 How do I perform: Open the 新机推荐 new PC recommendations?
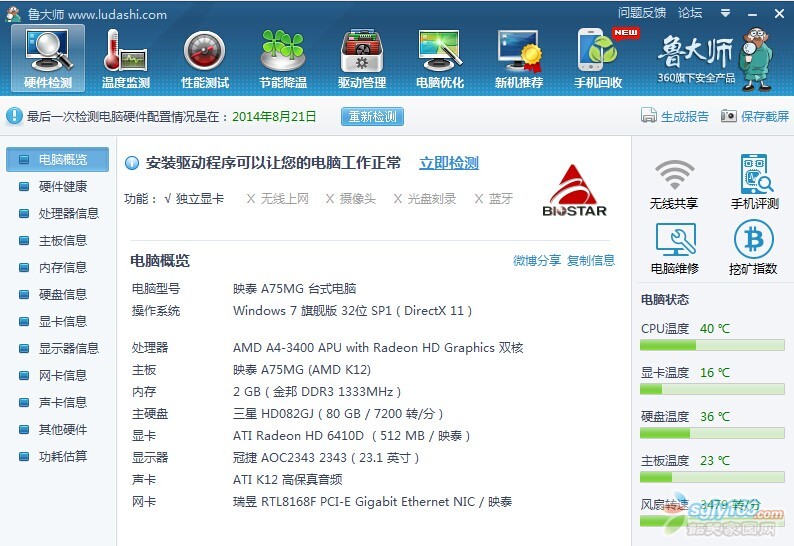(519, 58)
